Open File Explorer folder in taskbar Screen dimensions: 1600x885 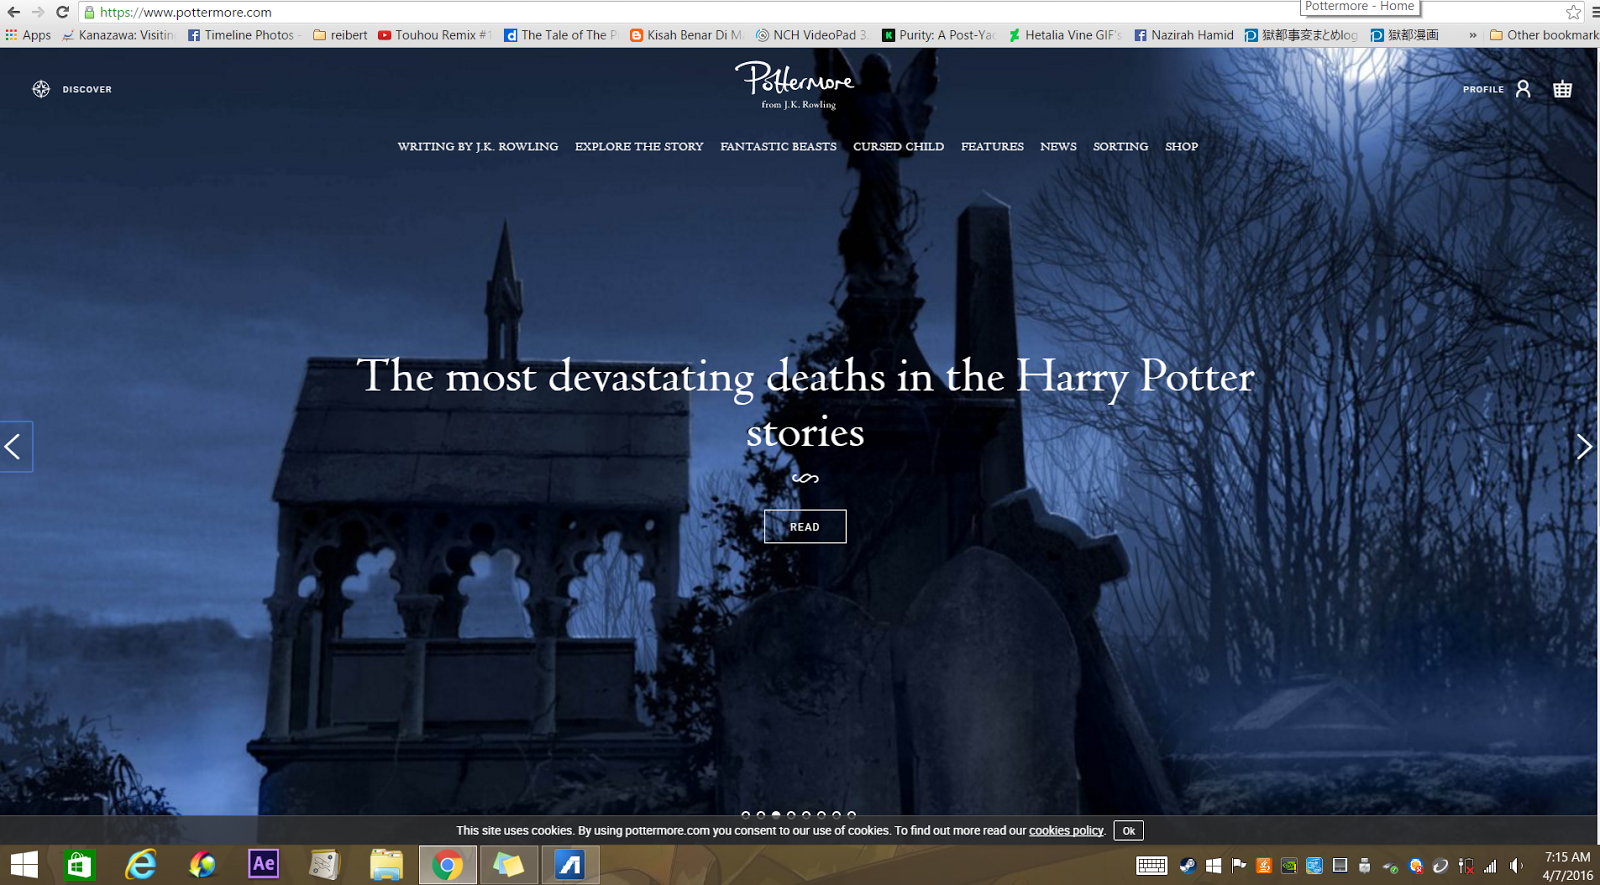386,865
